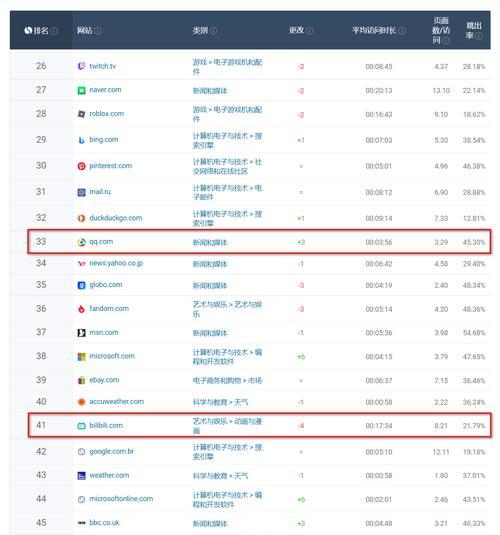Open the msn.com website link
The width and height of the screenshot is (500, 535).
click(104, 332)
